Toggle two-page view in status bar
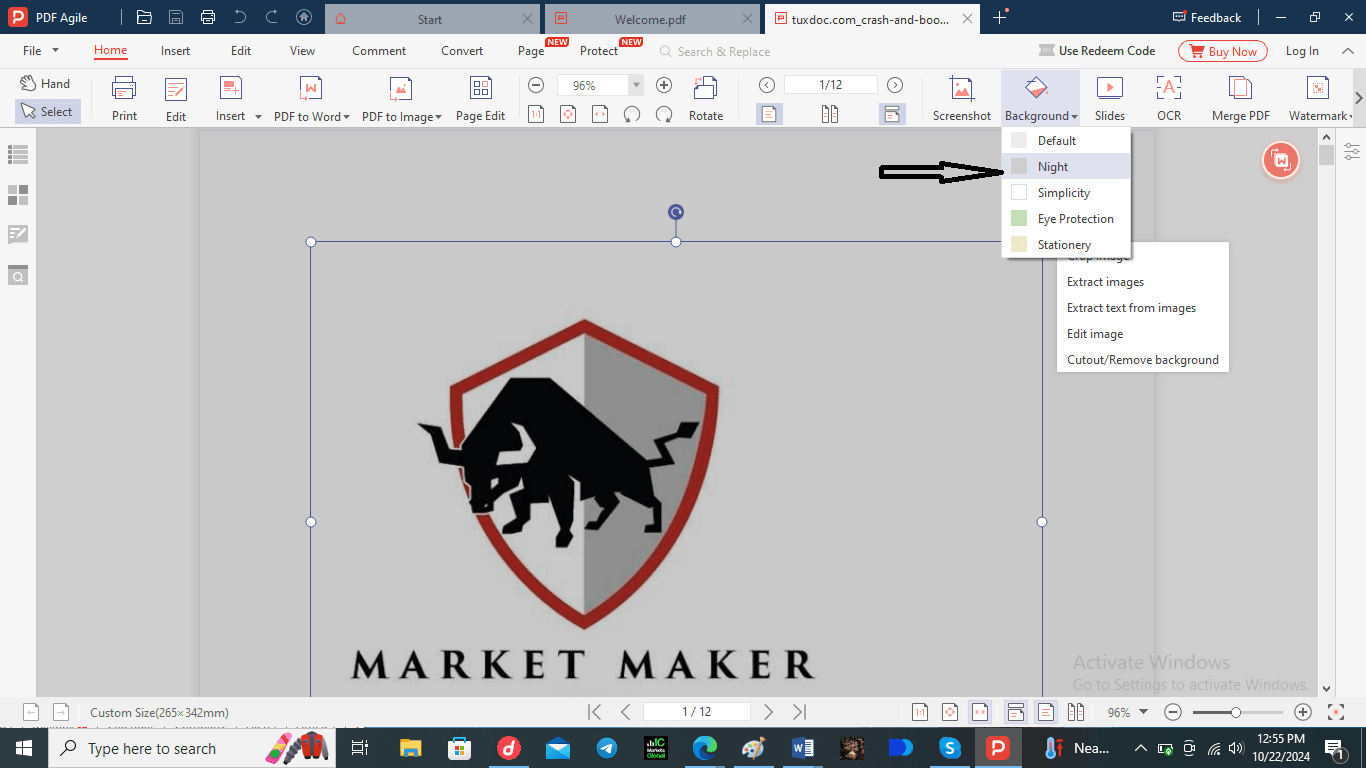The image size is (1366, 768). 1076,712
